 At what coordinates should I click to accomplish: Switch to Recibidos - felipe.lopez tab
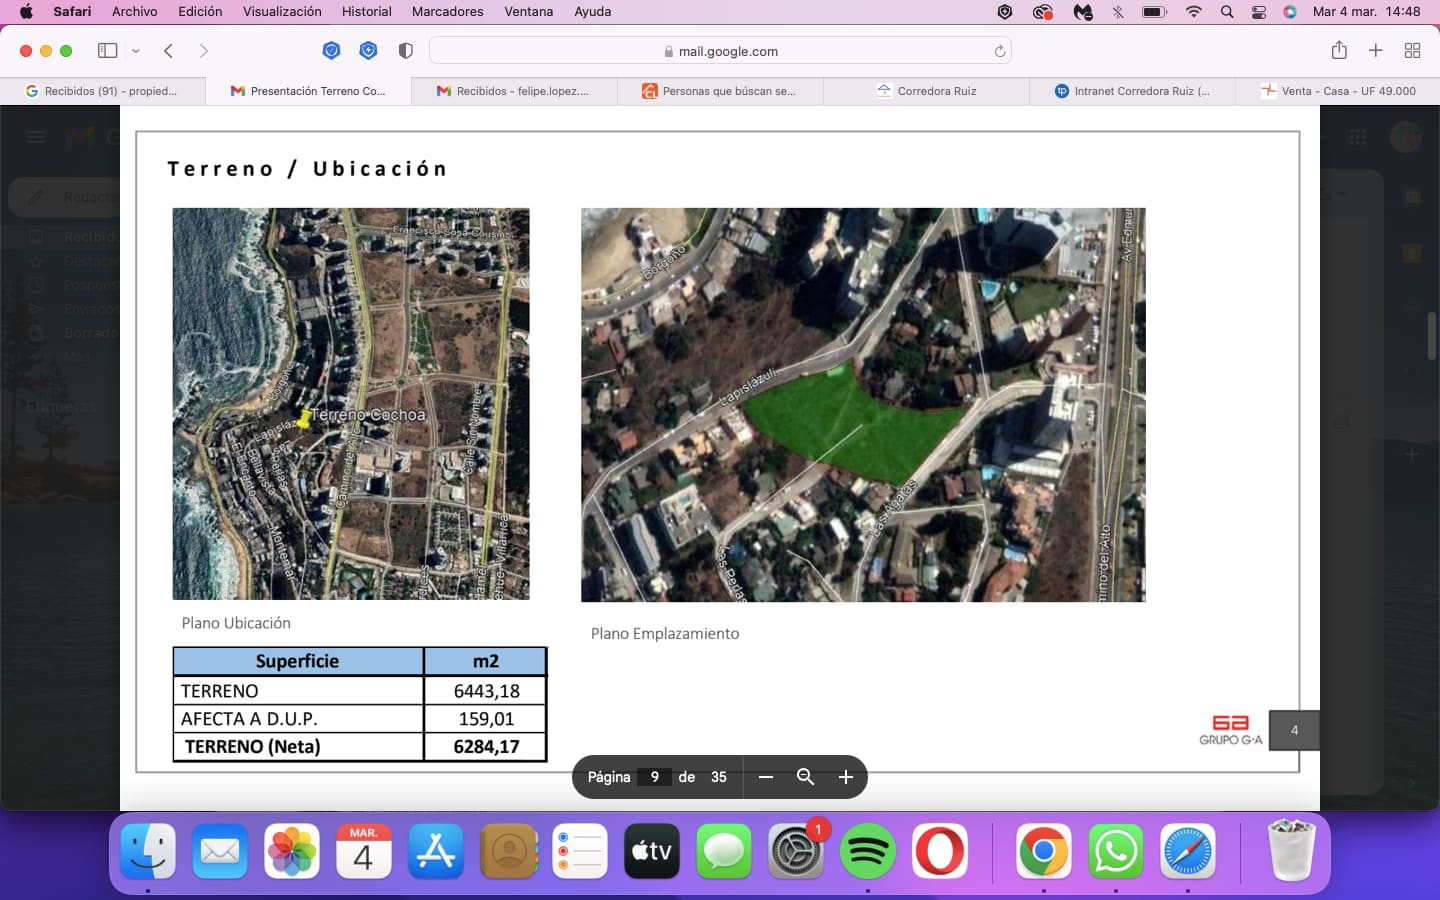tap(514, 91)
